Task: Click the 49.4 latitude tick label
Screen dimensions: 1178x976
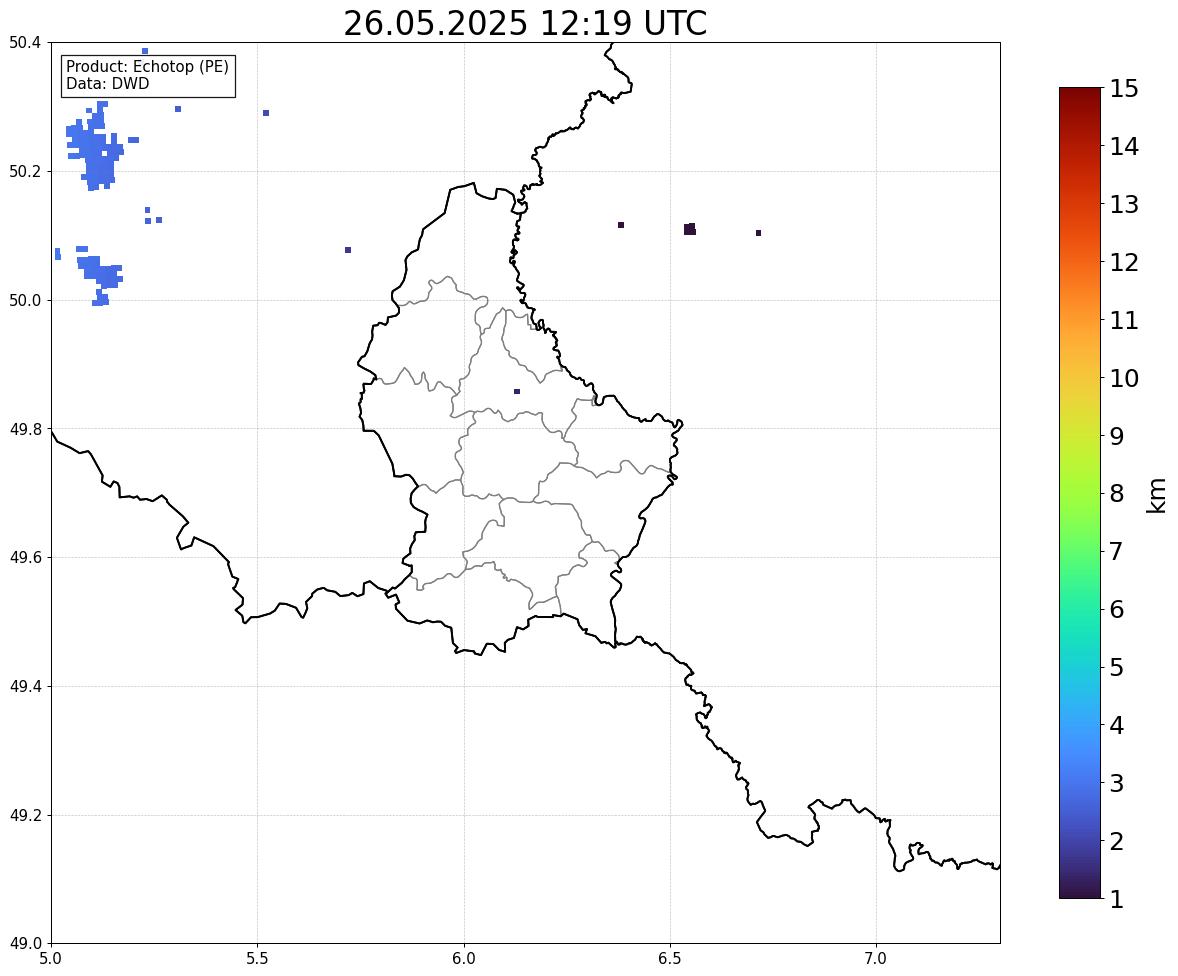Action: 24,687
